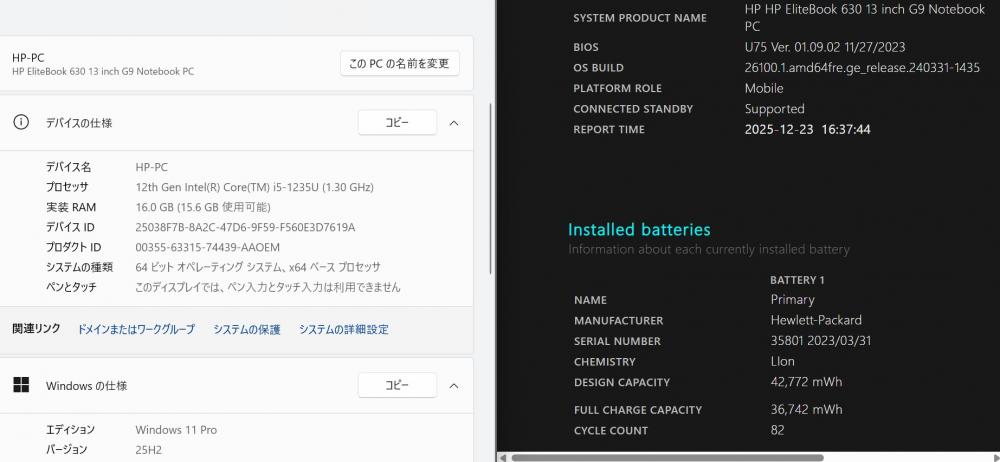Image resolution: width=1000 pixels, height=462 pixels.
Task: Open the domain or workgroup link
Action: tap(136, 329)
